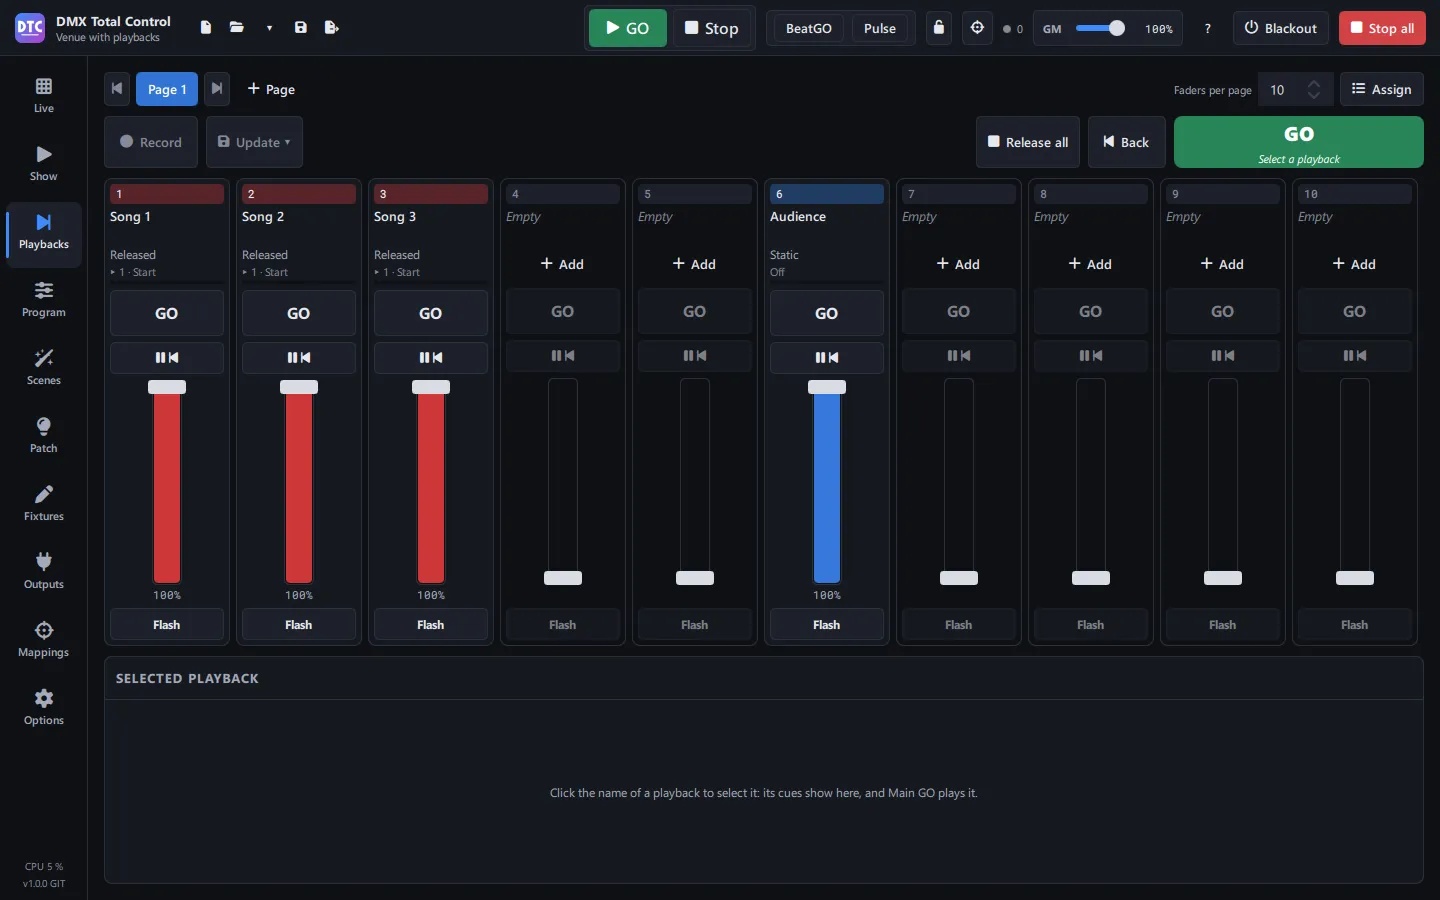1440x900 pixels.
Task: Select the Page 1 tab
Action: [167, 89]
